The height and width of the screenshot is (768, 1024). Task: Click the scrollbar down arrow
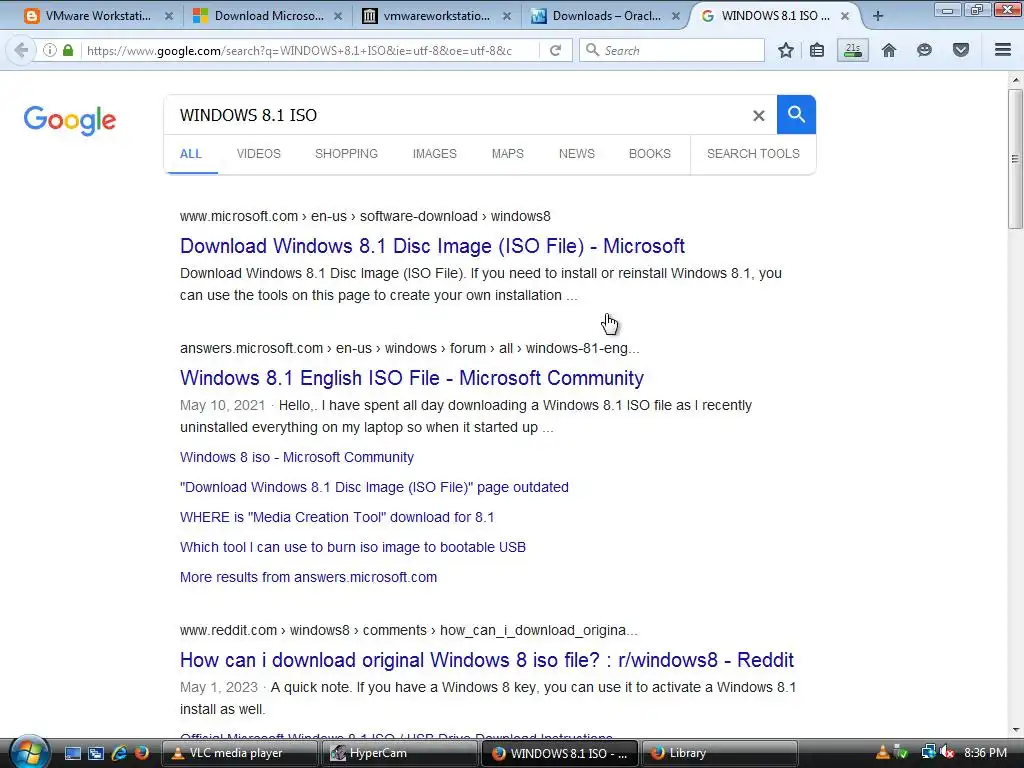click(1015, 729)
